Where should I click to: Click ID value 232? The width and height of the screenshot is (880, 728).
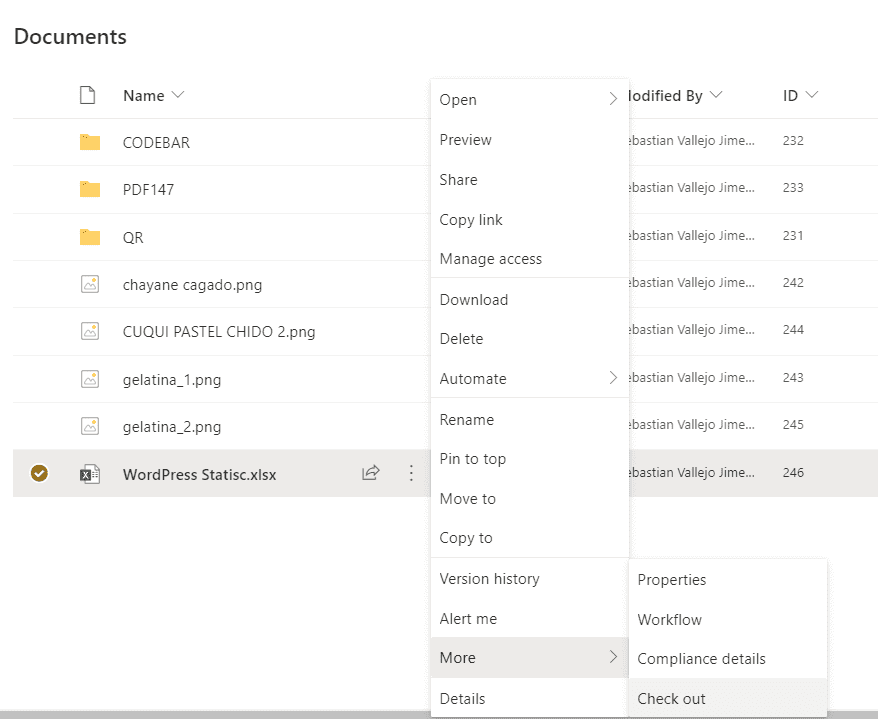point(793,140)
